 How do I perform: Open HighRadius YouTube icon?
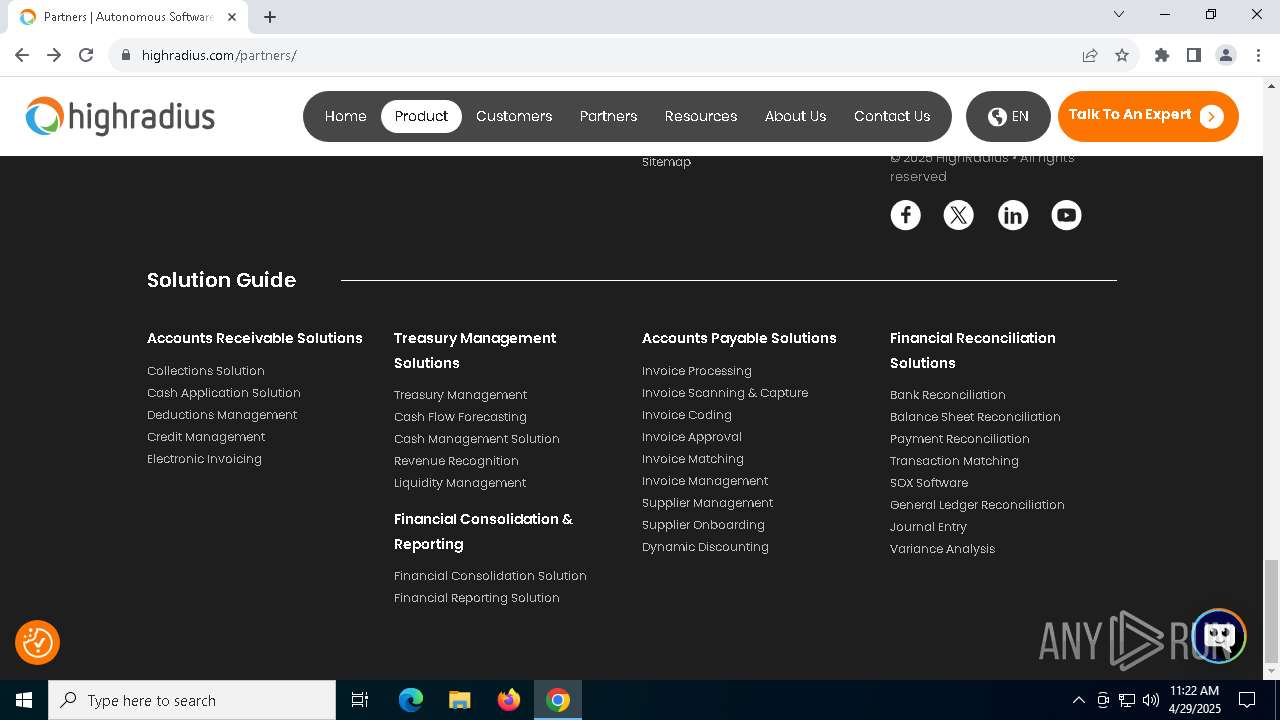pos(1066,215)
